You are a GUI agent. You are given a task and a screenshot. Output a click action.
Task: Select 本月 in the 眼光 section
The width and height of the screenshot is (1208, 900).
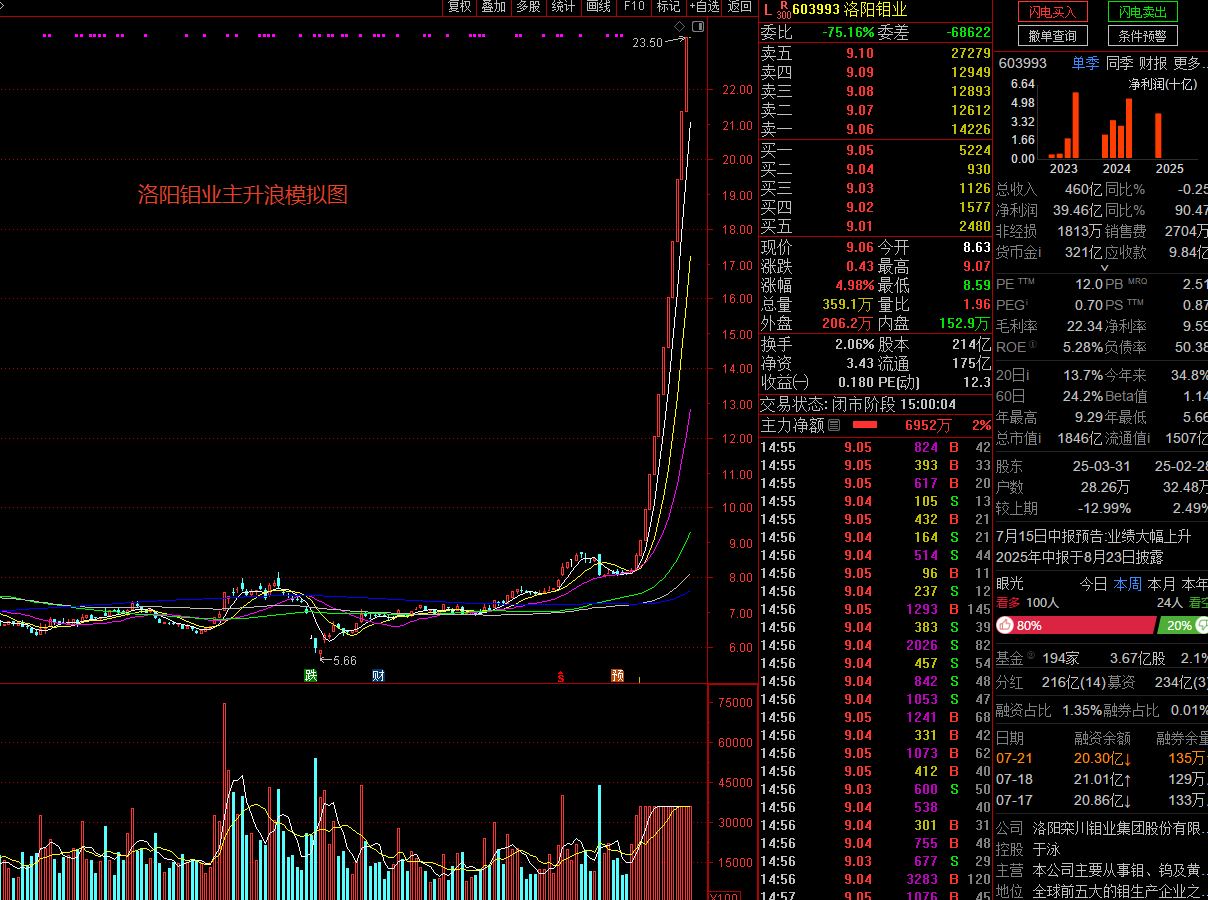1161,584
